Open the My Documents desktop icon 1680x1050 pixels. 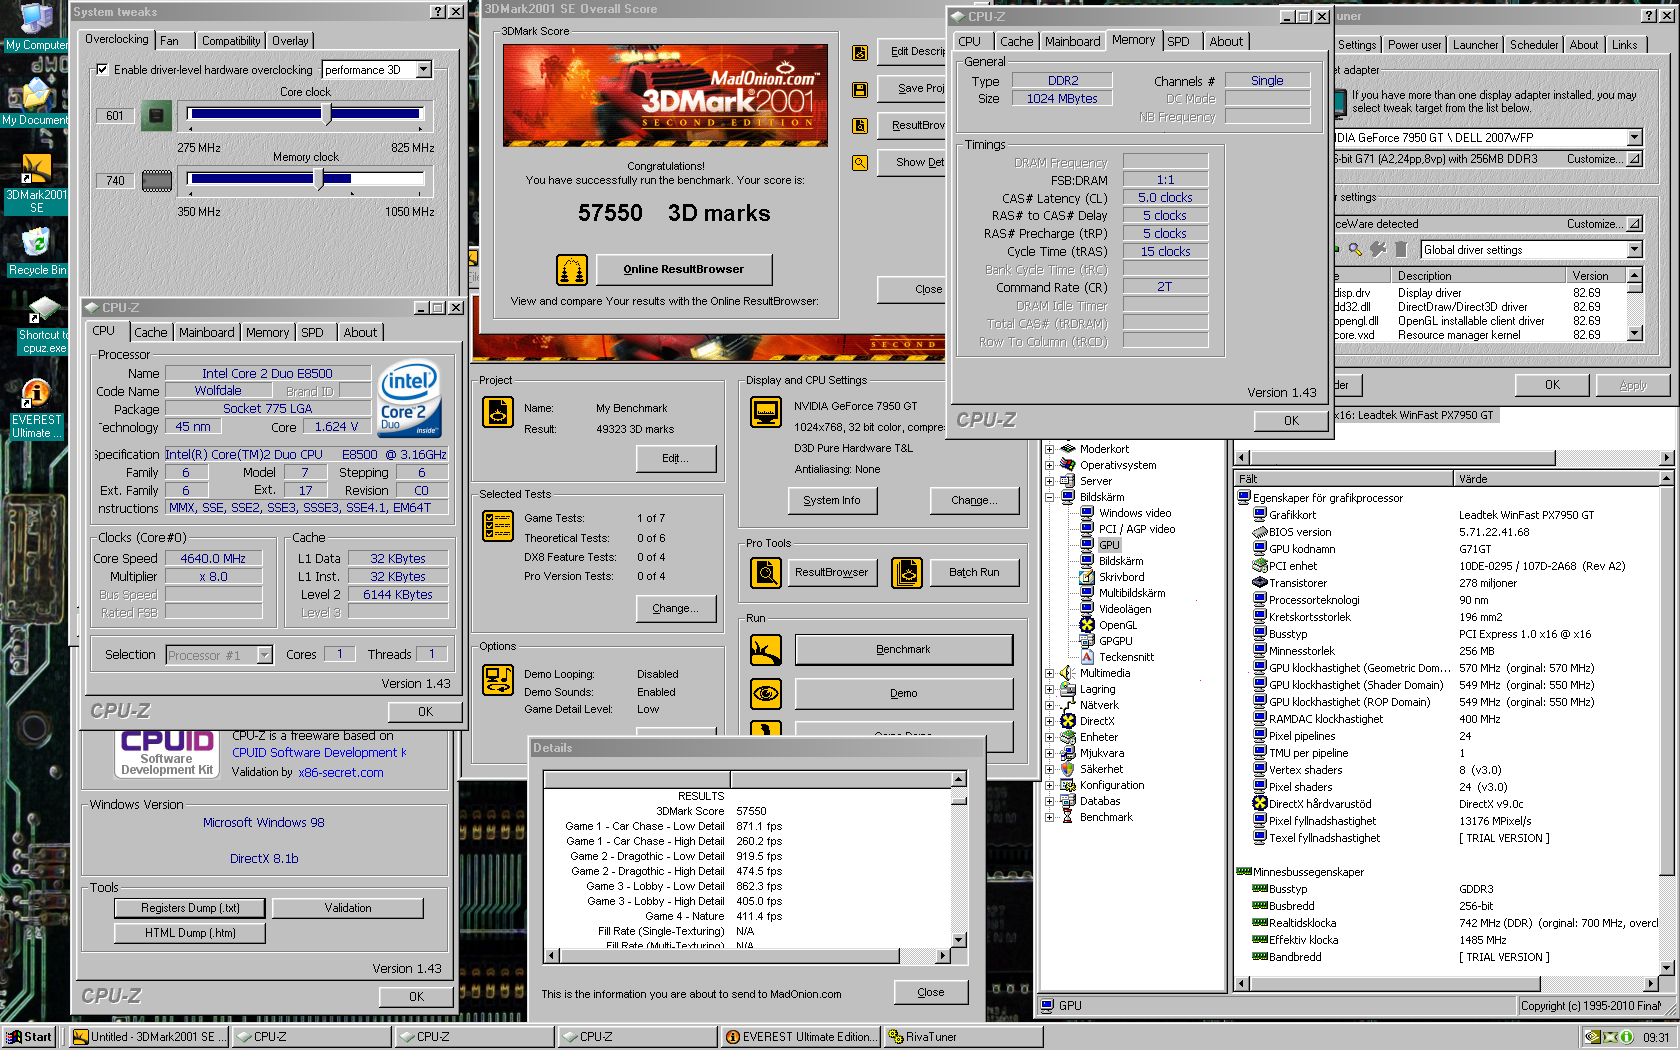point(36,102)
